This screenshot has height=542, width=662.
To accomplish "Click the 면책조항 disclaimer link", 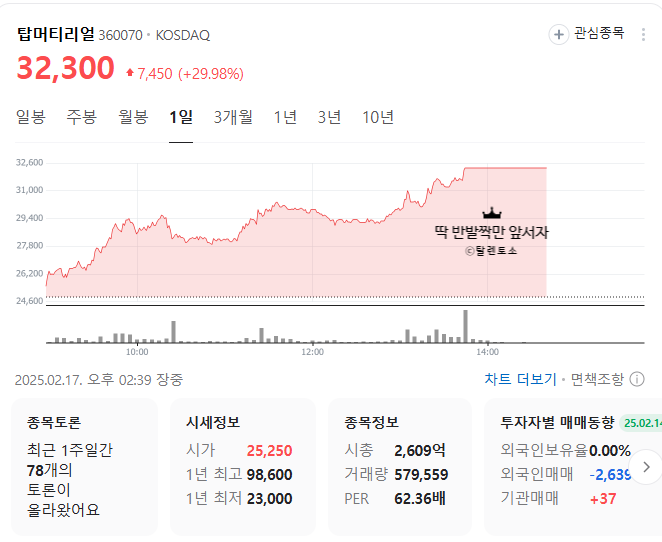I will tap(597, 379).
